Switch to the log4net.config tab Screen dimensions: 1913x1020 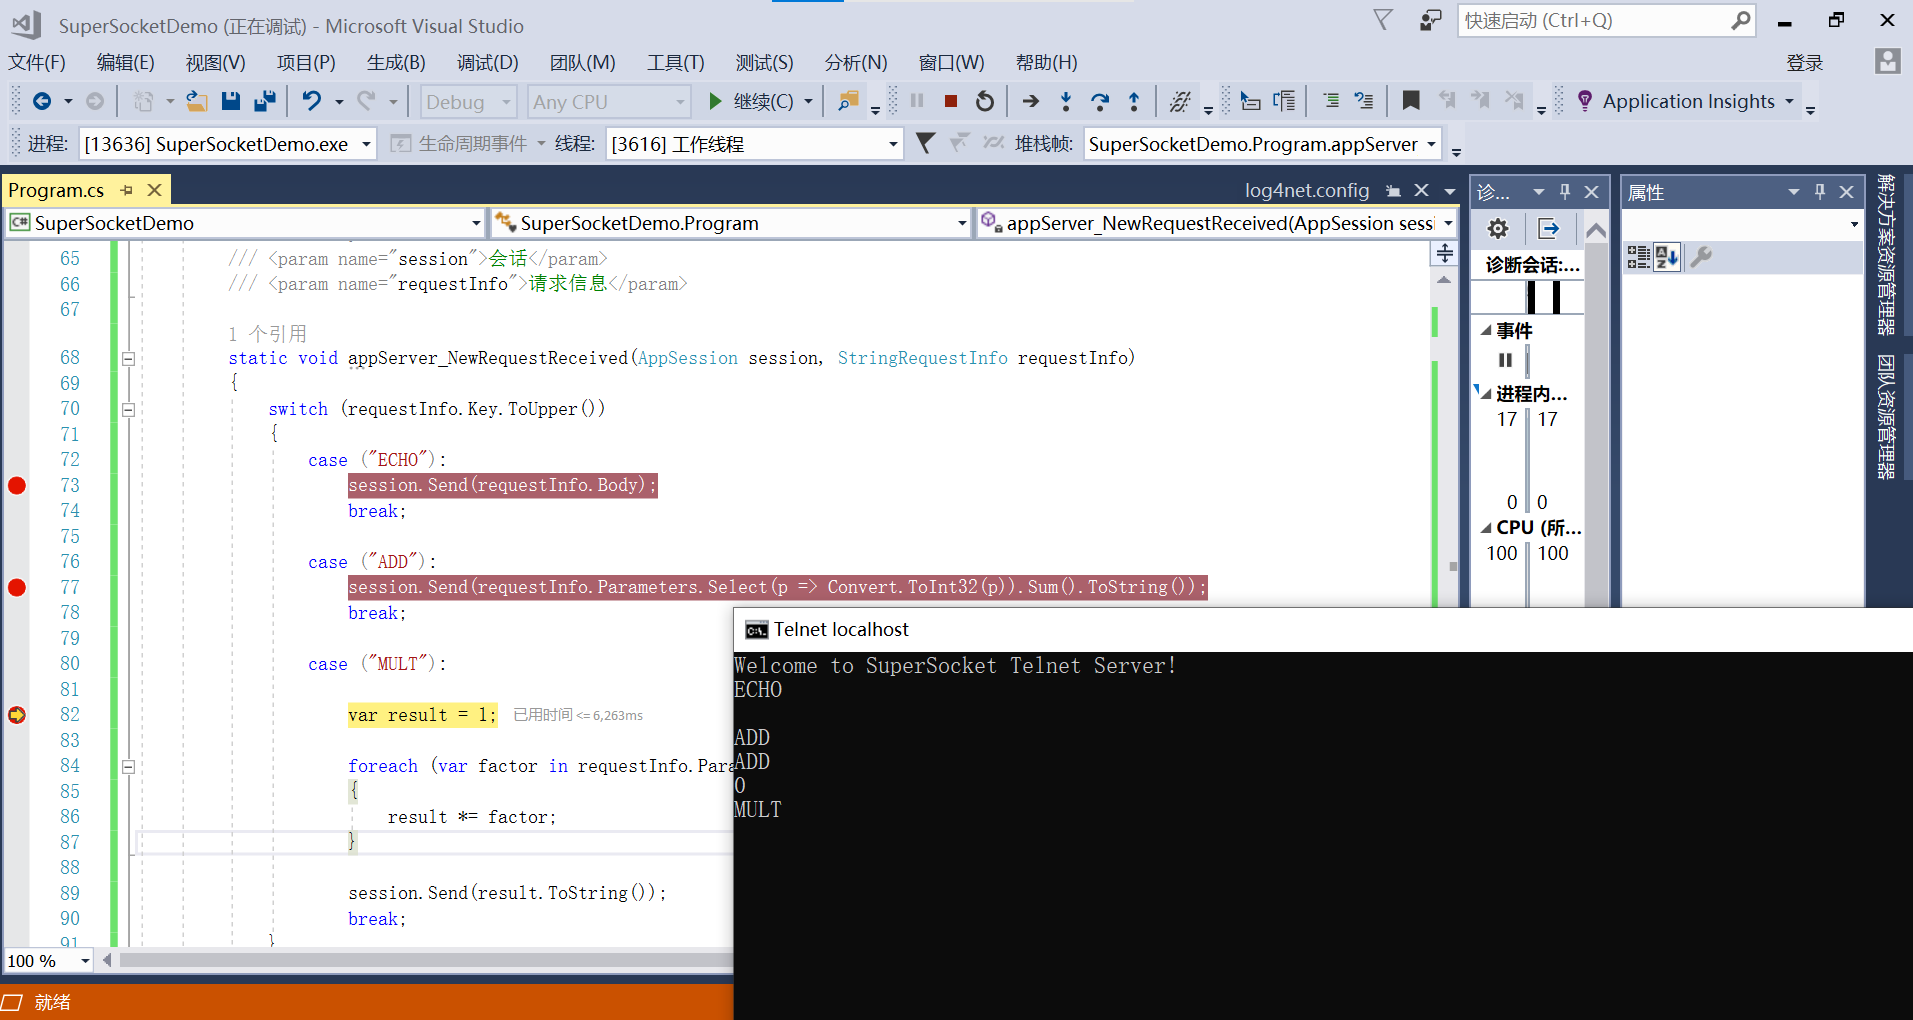[x=1307, y=190]
